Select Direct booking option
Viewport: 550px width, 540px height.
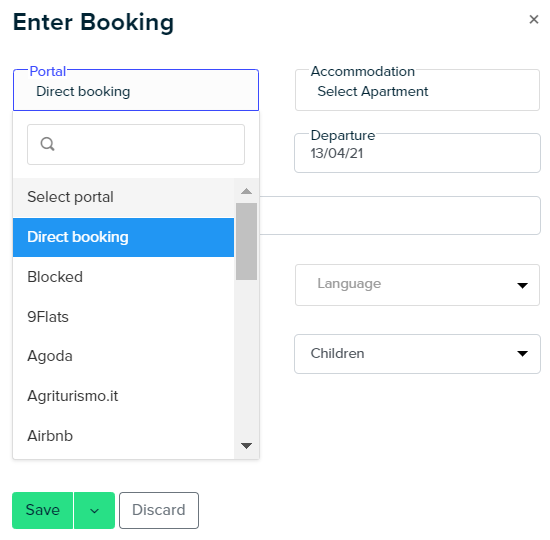click(123, 237)
